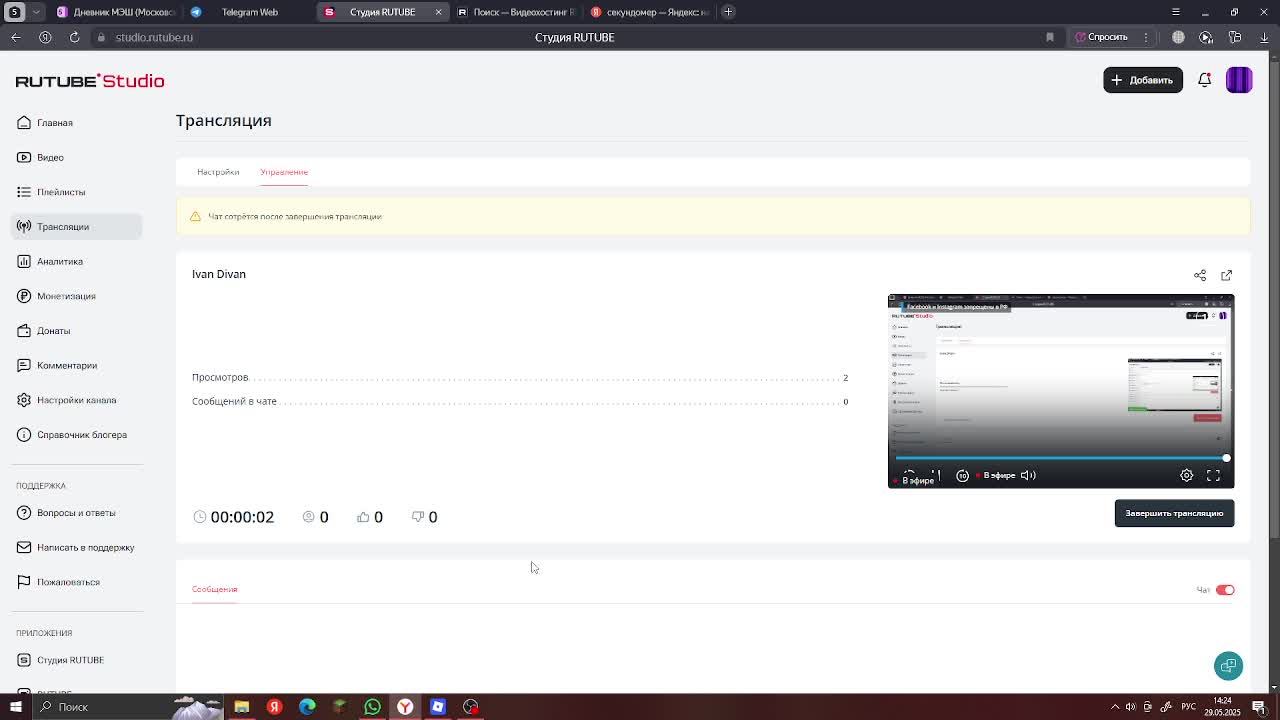Image resolution: width=1280 pixels, height=720 pixels.
Task: Open a new browser tab
Action: 728,12
